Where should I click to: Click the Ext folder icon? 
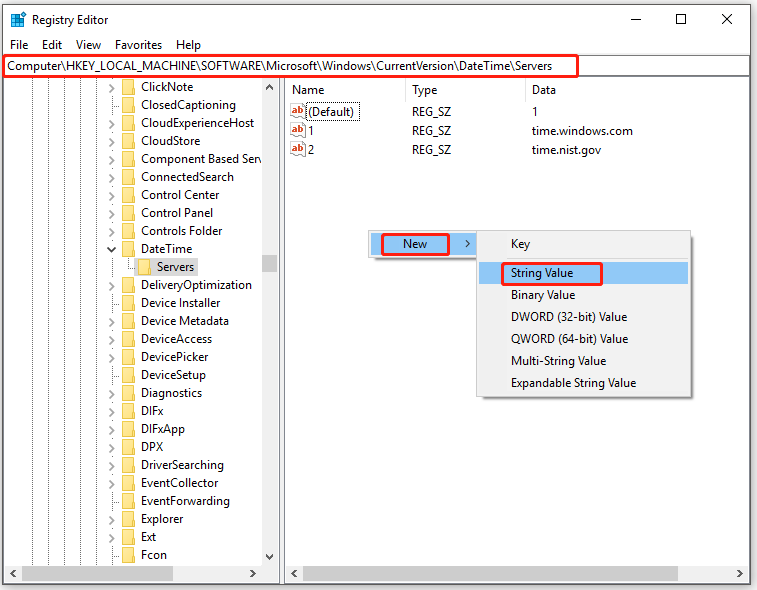click(x=128, y=537)
